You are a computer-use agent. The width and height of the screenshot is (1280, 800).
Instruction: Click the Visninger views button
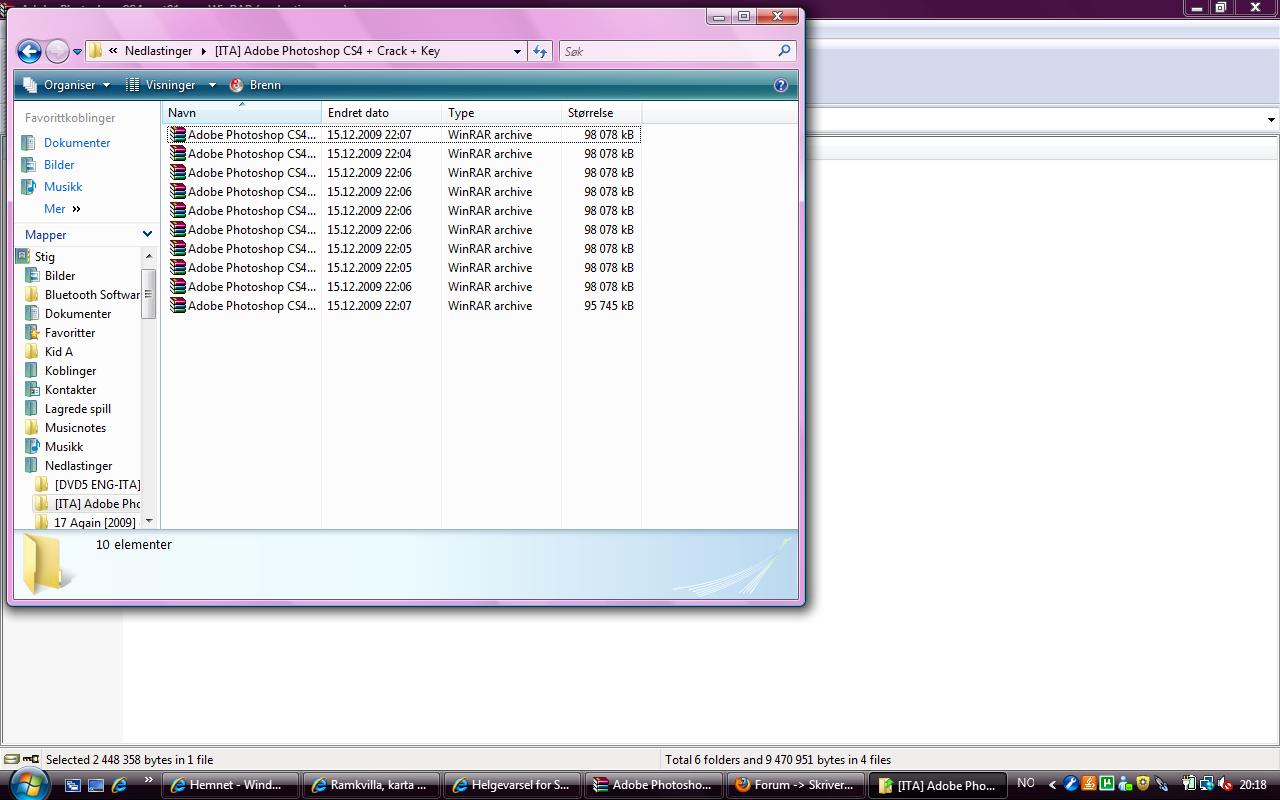161,85
